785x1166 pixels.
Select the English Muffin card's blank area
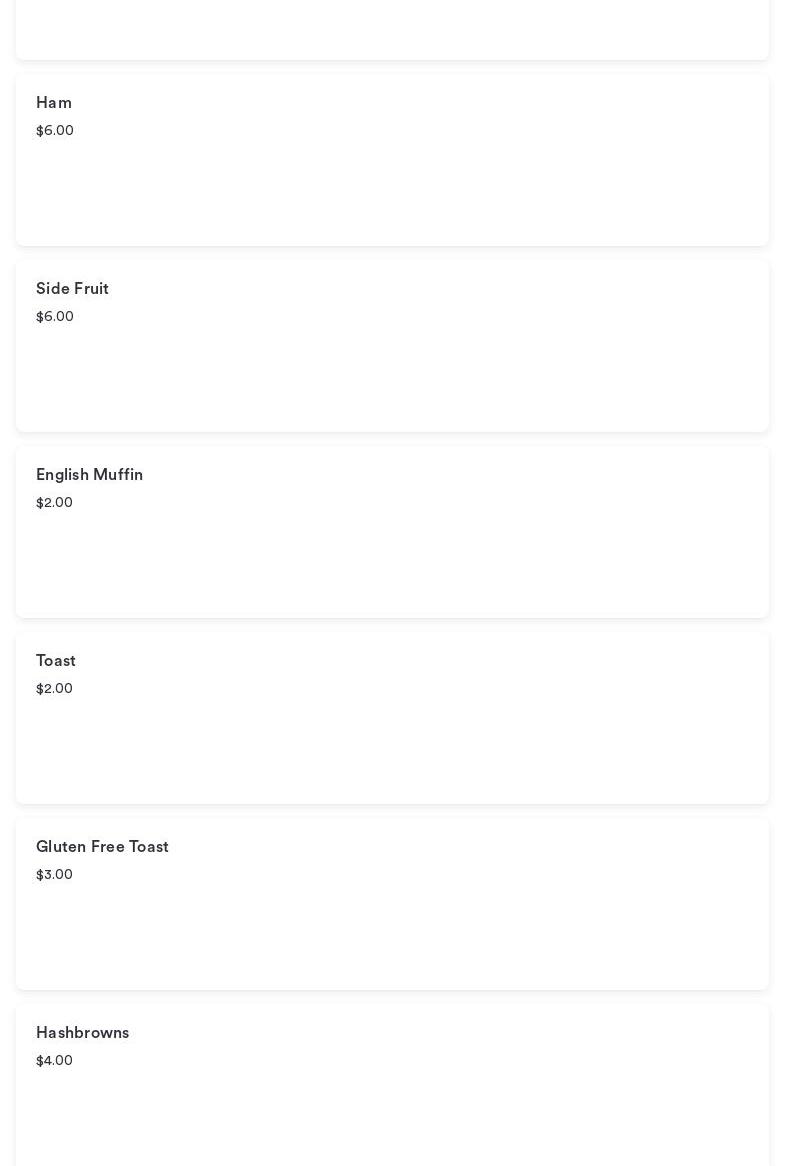[x=392, y=562]
